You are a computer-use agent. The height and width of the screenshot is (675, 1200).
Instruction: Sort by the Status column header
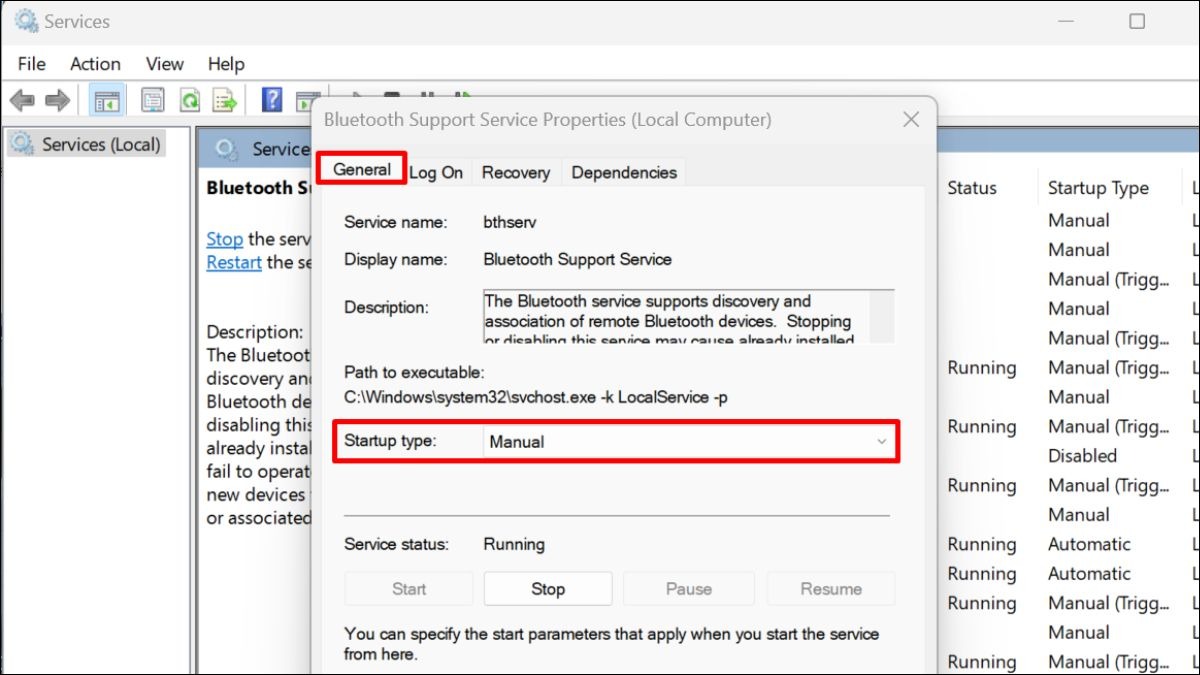click(x=972, y=188)
